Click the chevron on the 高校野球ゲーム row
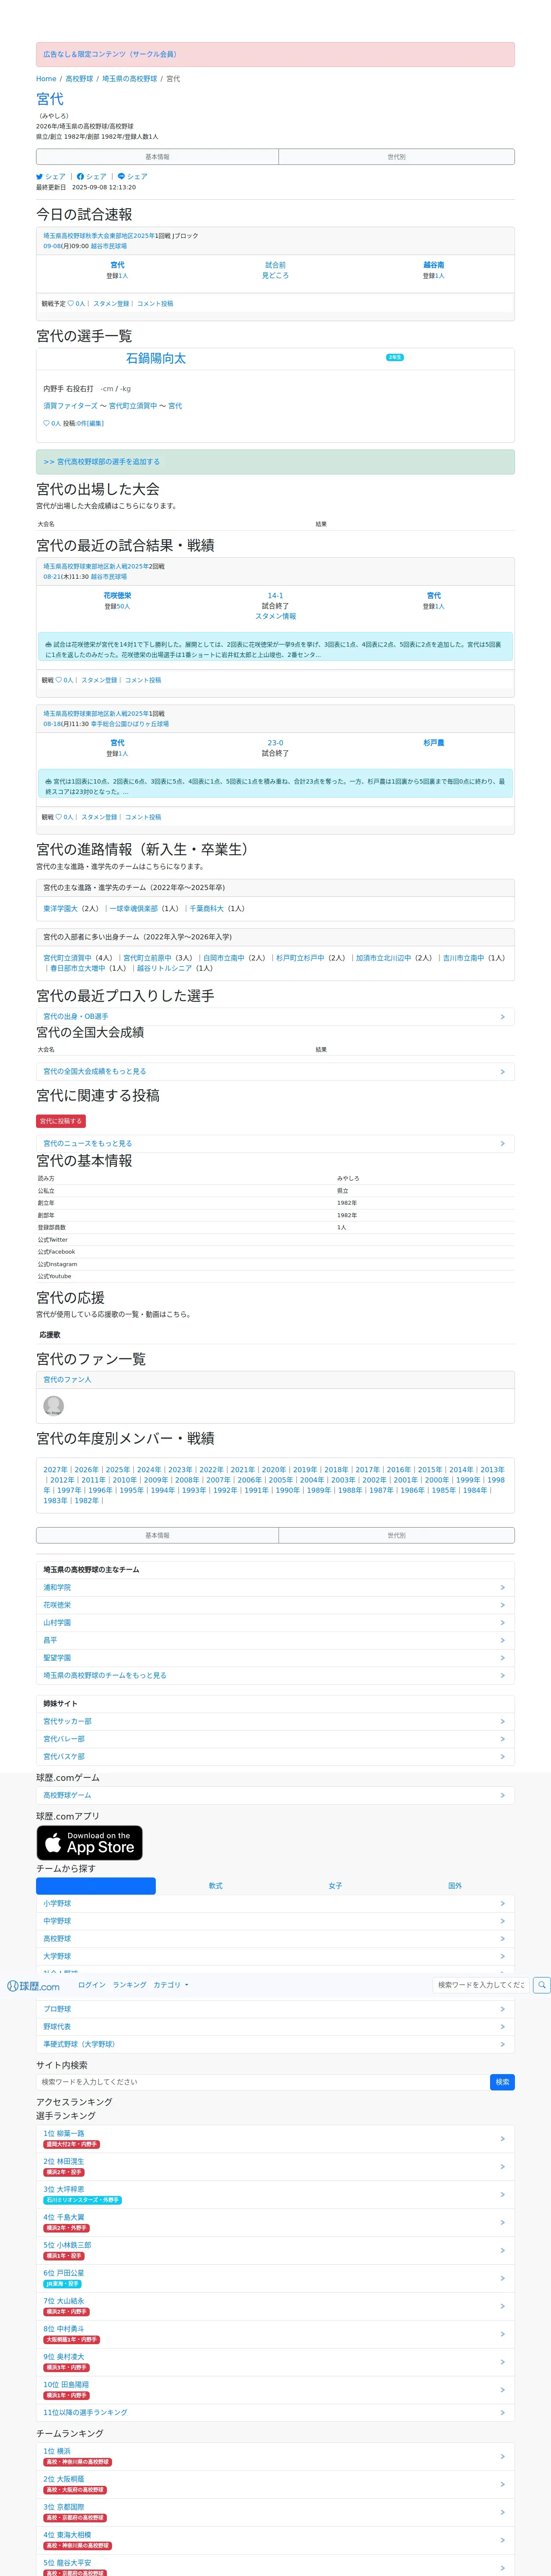Screen dimensions: 551x2576 click(502, 1796)
